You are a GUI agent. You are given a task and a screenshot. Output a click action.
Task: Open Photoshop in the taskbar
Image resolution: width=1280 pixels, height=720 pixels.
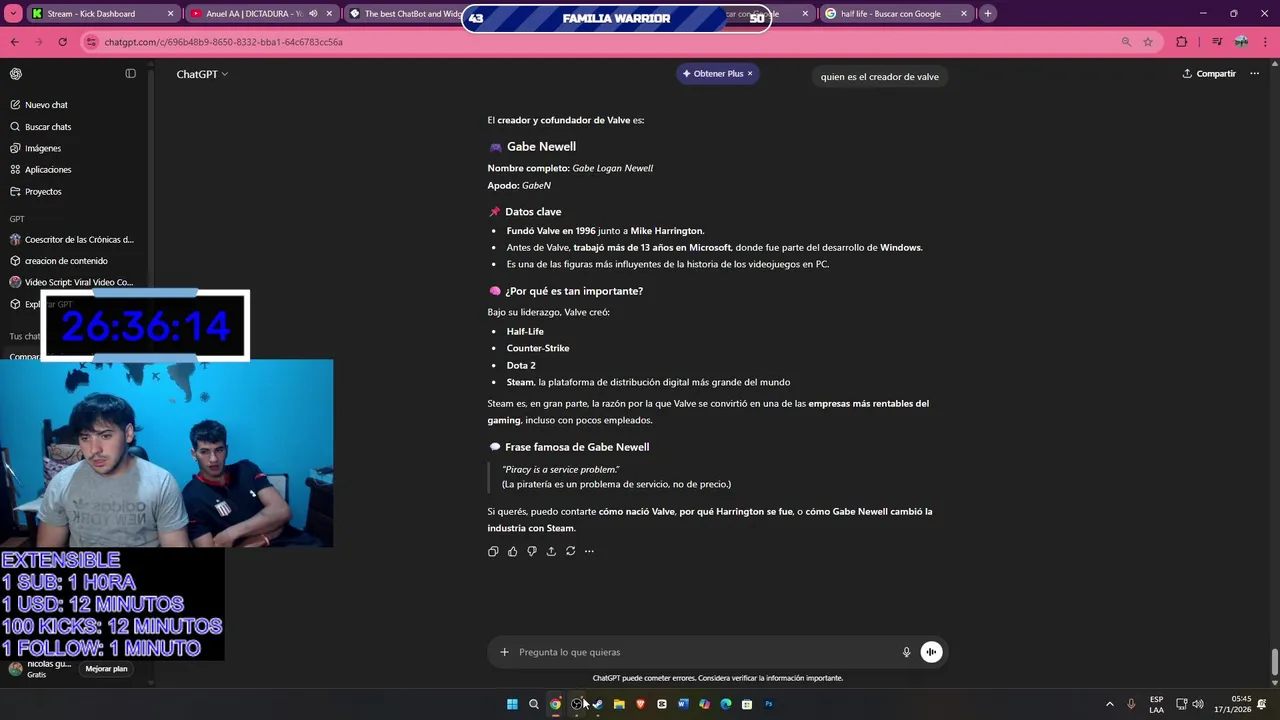coord(768,704)
